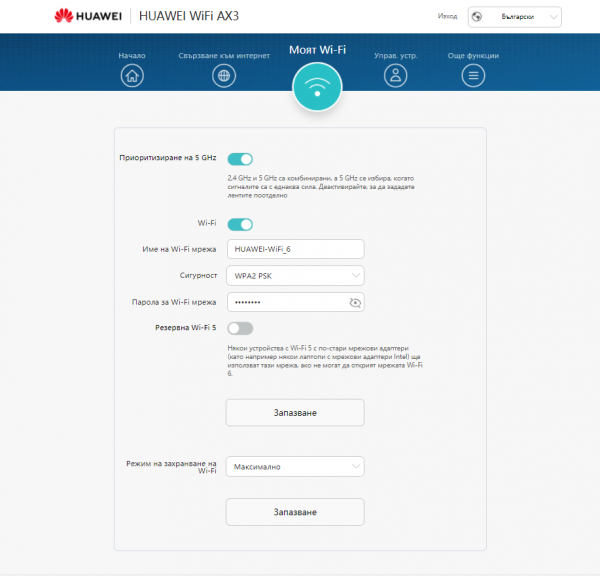Image resolution: width=600 pixels, height=576 pixels.
Task: Open the internet connection globe icon
Action: 224,76
